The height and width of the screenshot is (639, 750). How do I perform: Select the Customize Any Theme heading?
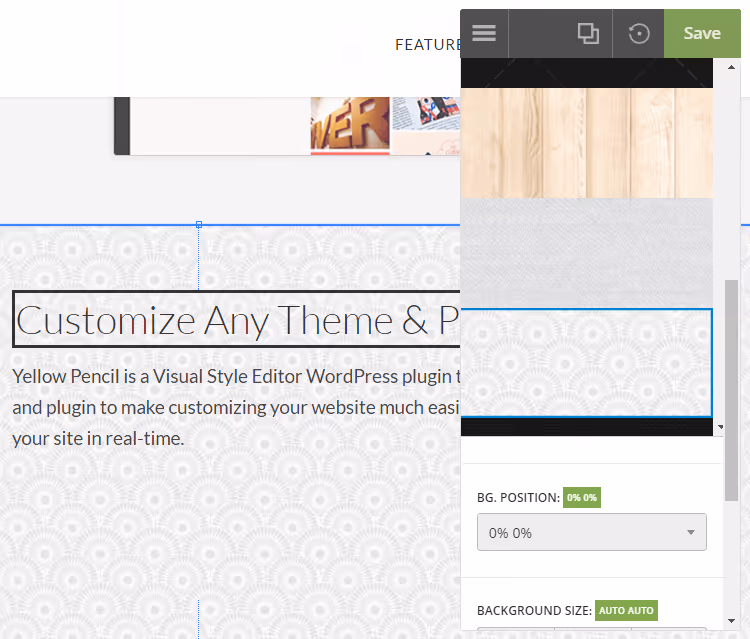236,319
